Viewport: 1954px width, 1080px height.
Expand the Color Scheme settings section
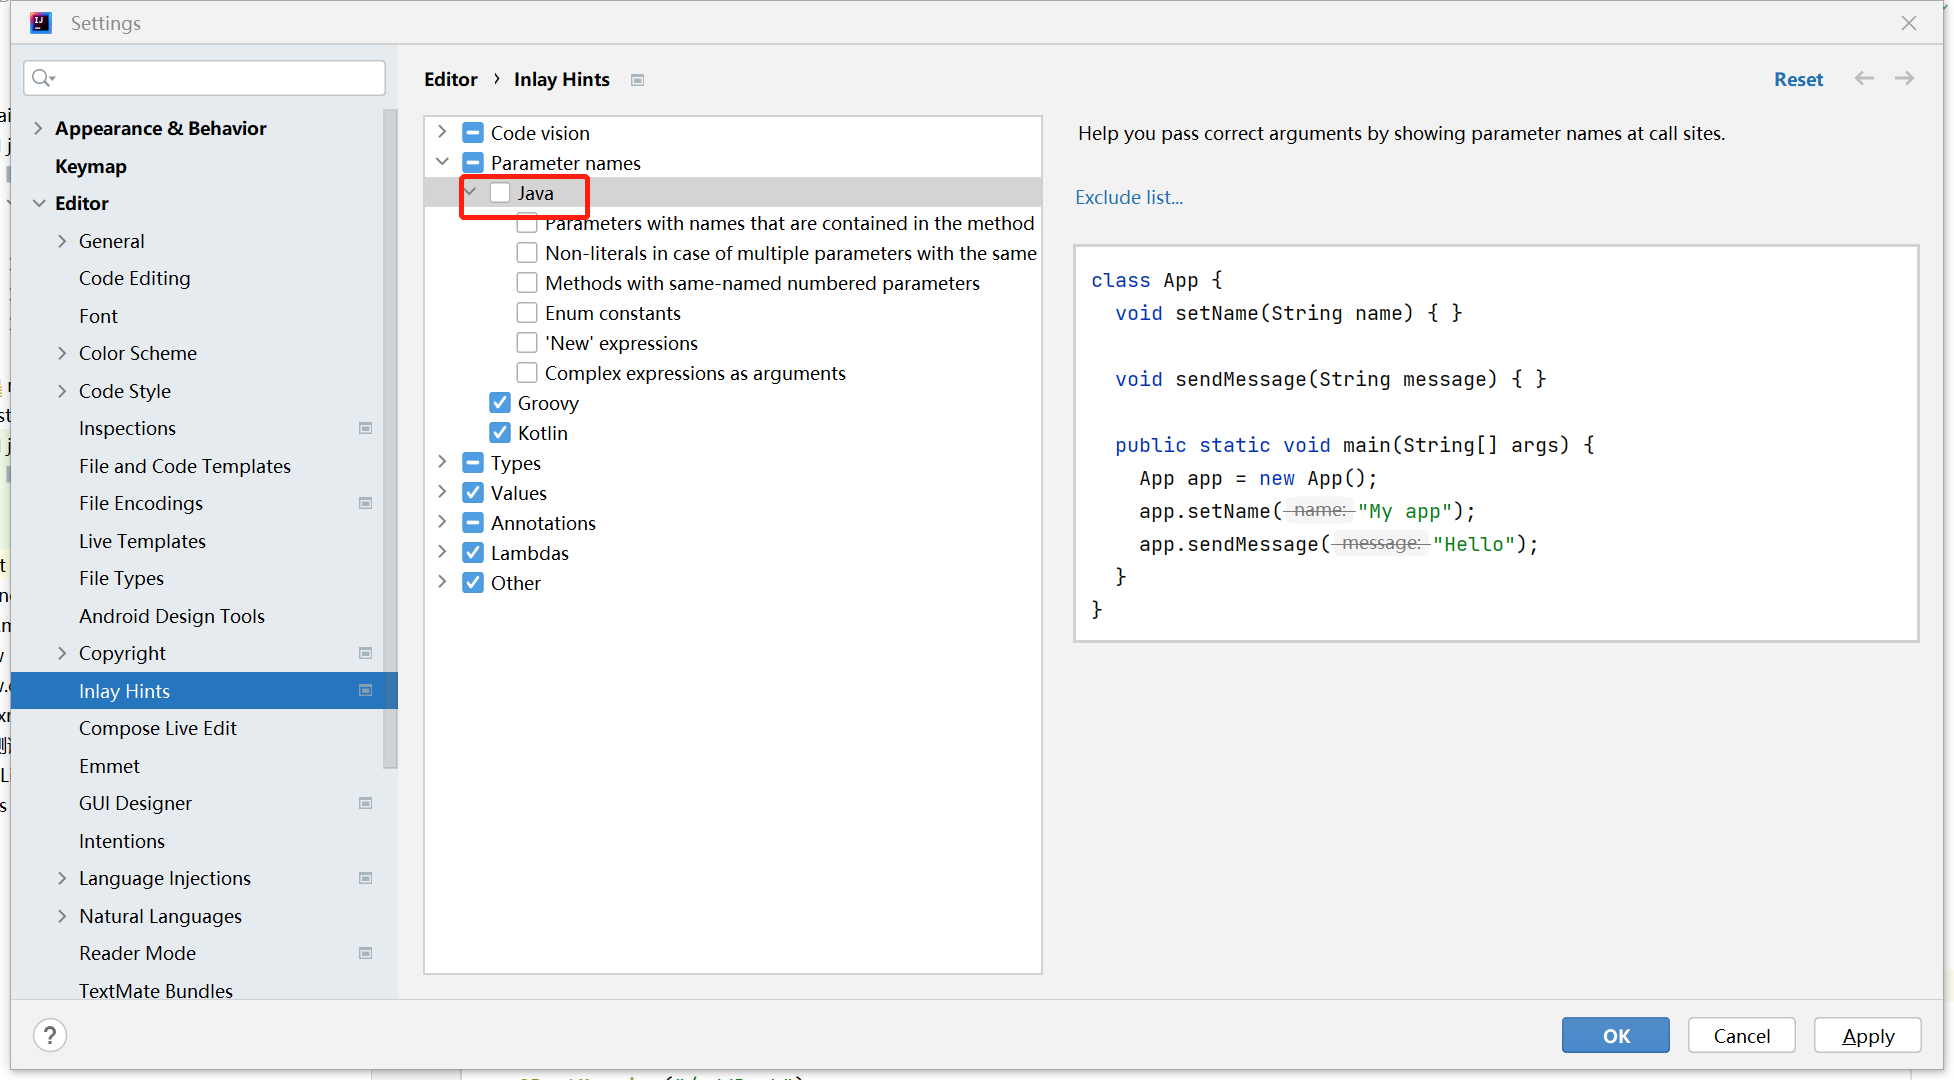(x=62, y=353)
